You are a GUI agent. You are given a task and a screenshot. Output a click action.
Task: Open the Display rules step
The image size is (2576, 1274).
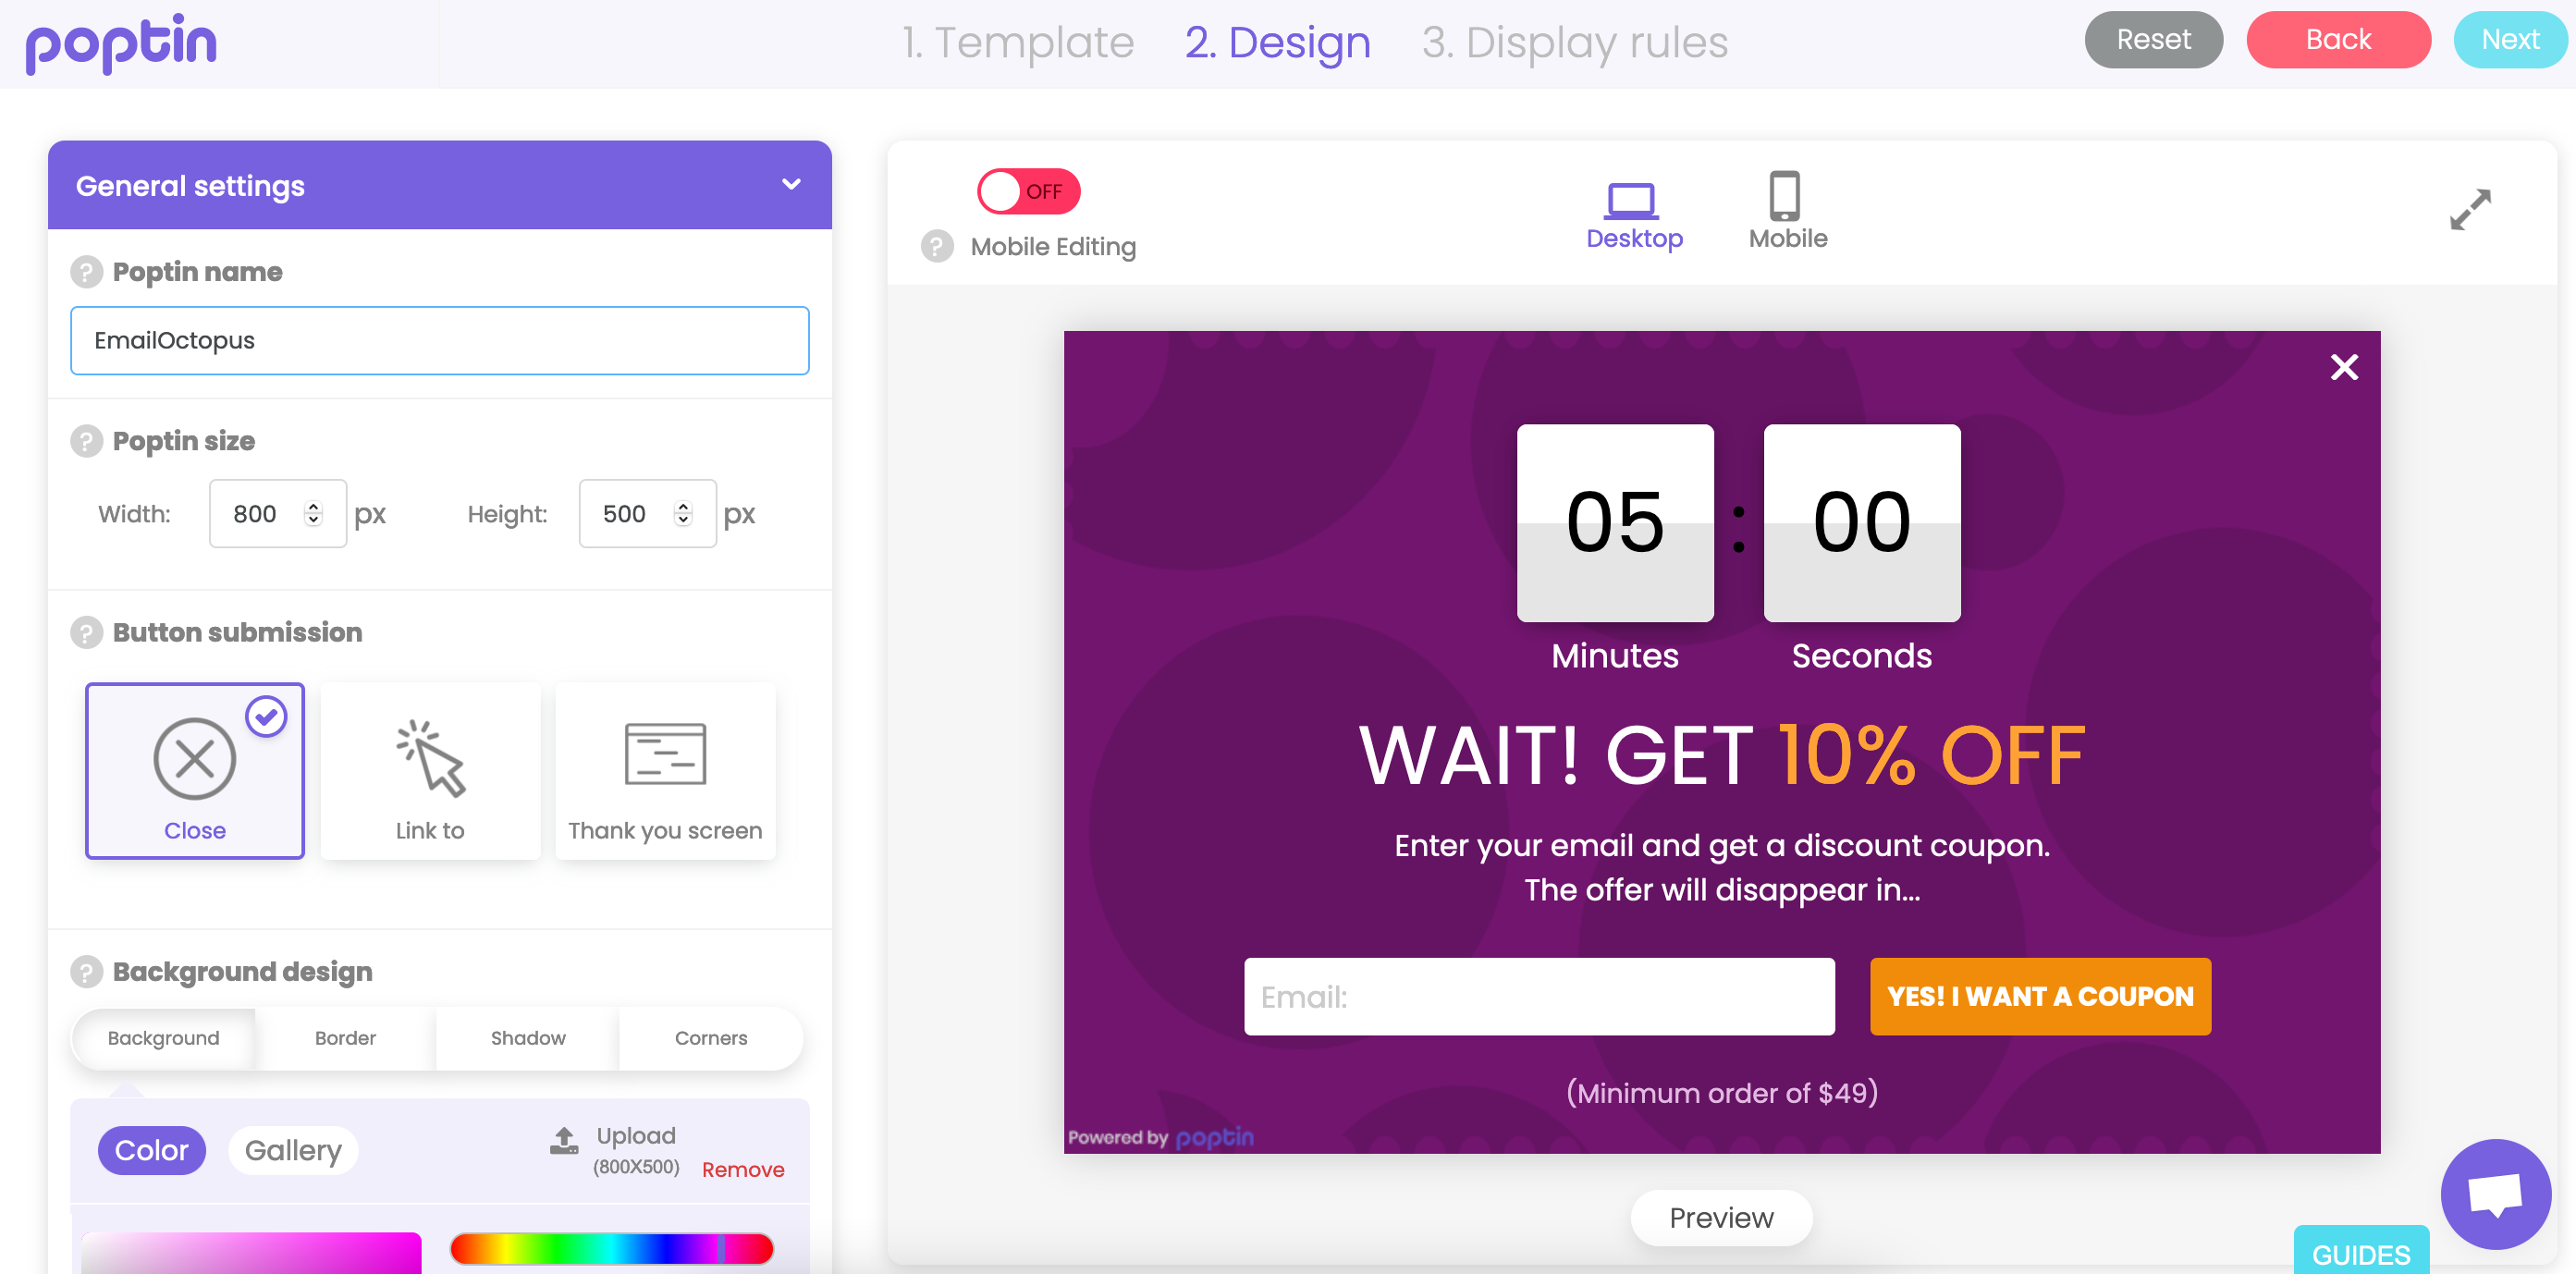pos(1574,43)
